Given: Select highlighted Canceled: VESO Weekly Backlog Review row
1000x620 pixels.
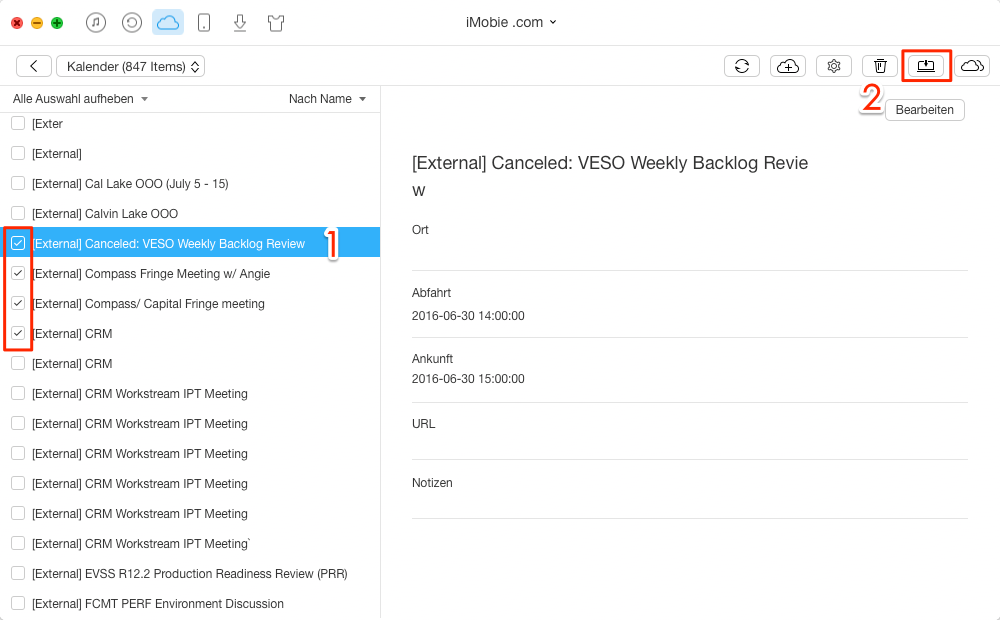Looking at the screenshot, I should [190, 242].
